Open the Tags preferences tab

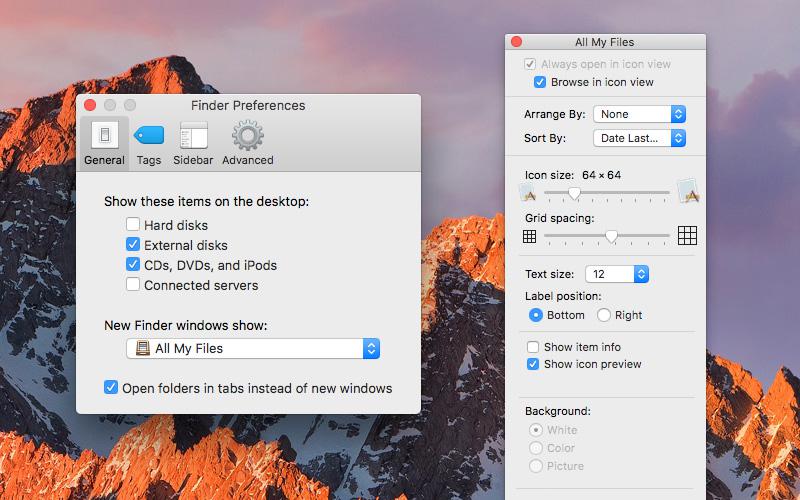(x=148, y=144)
